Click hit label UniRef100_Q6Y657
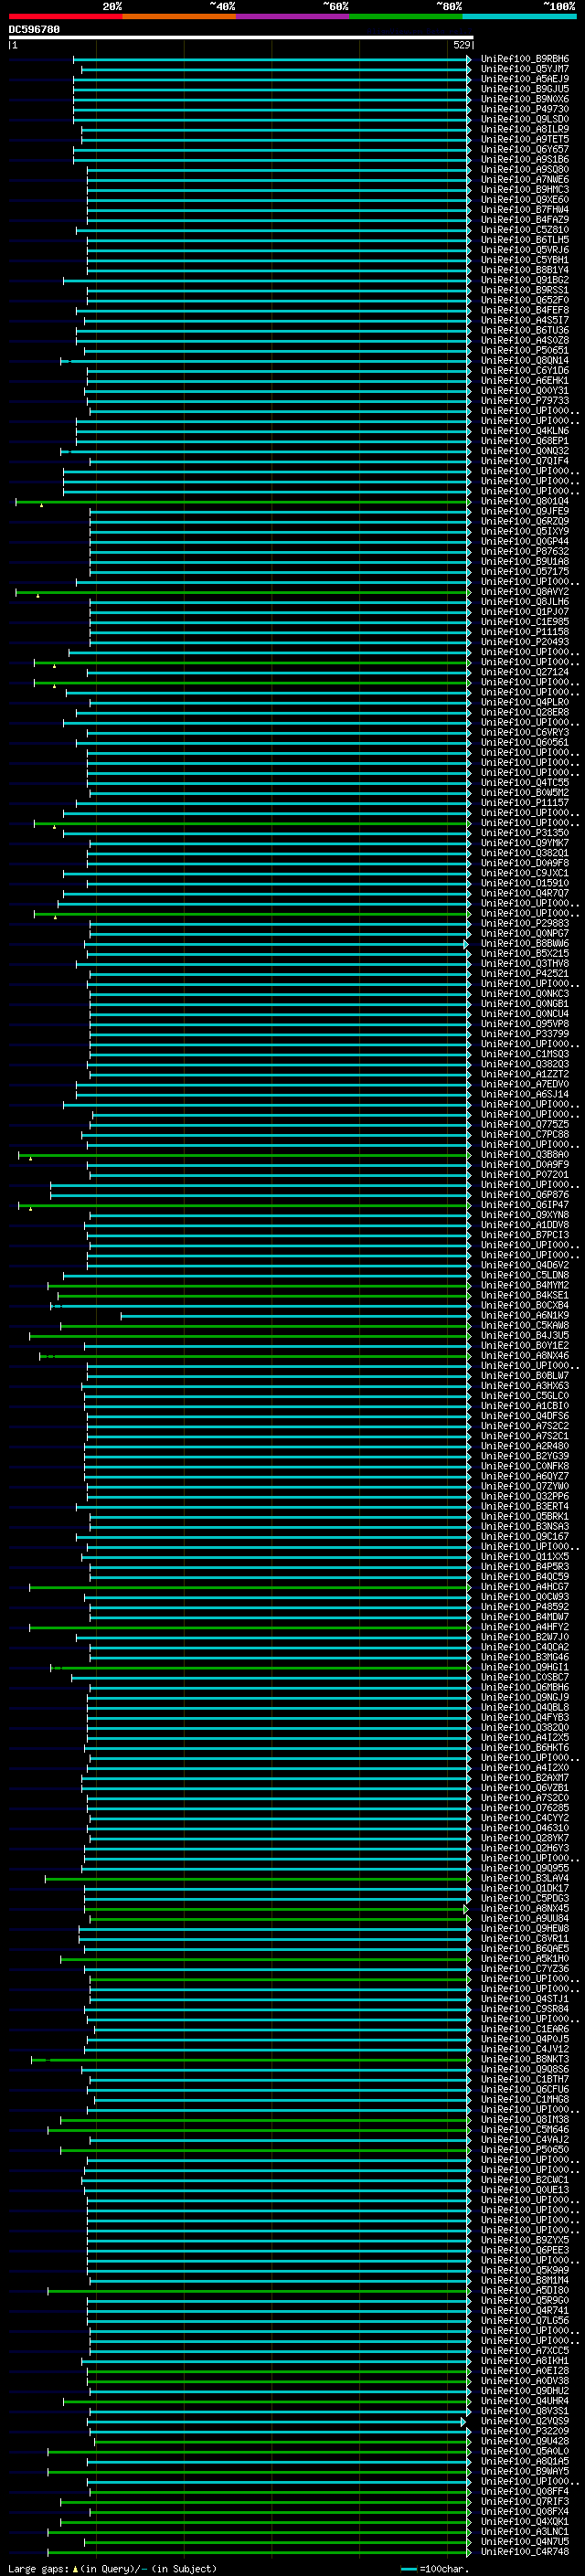The height and width of the screenshot is (2576, 585). point(525,150)
